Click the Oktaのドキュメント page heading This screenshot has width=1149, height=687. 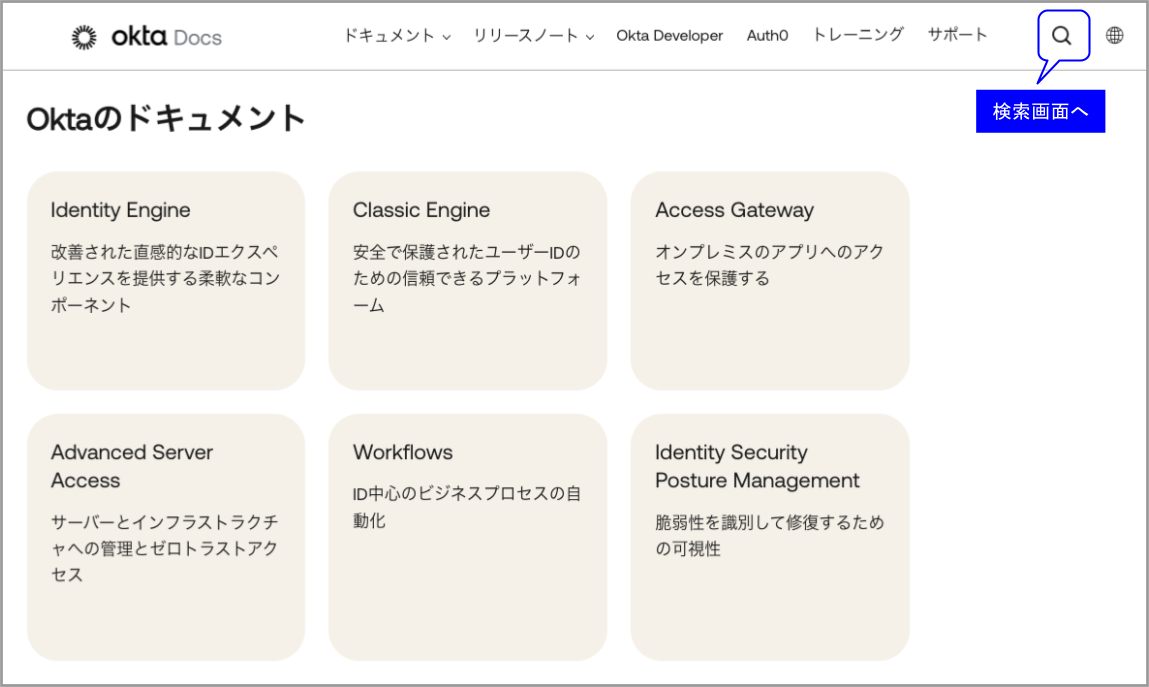[x=166, y=117]
